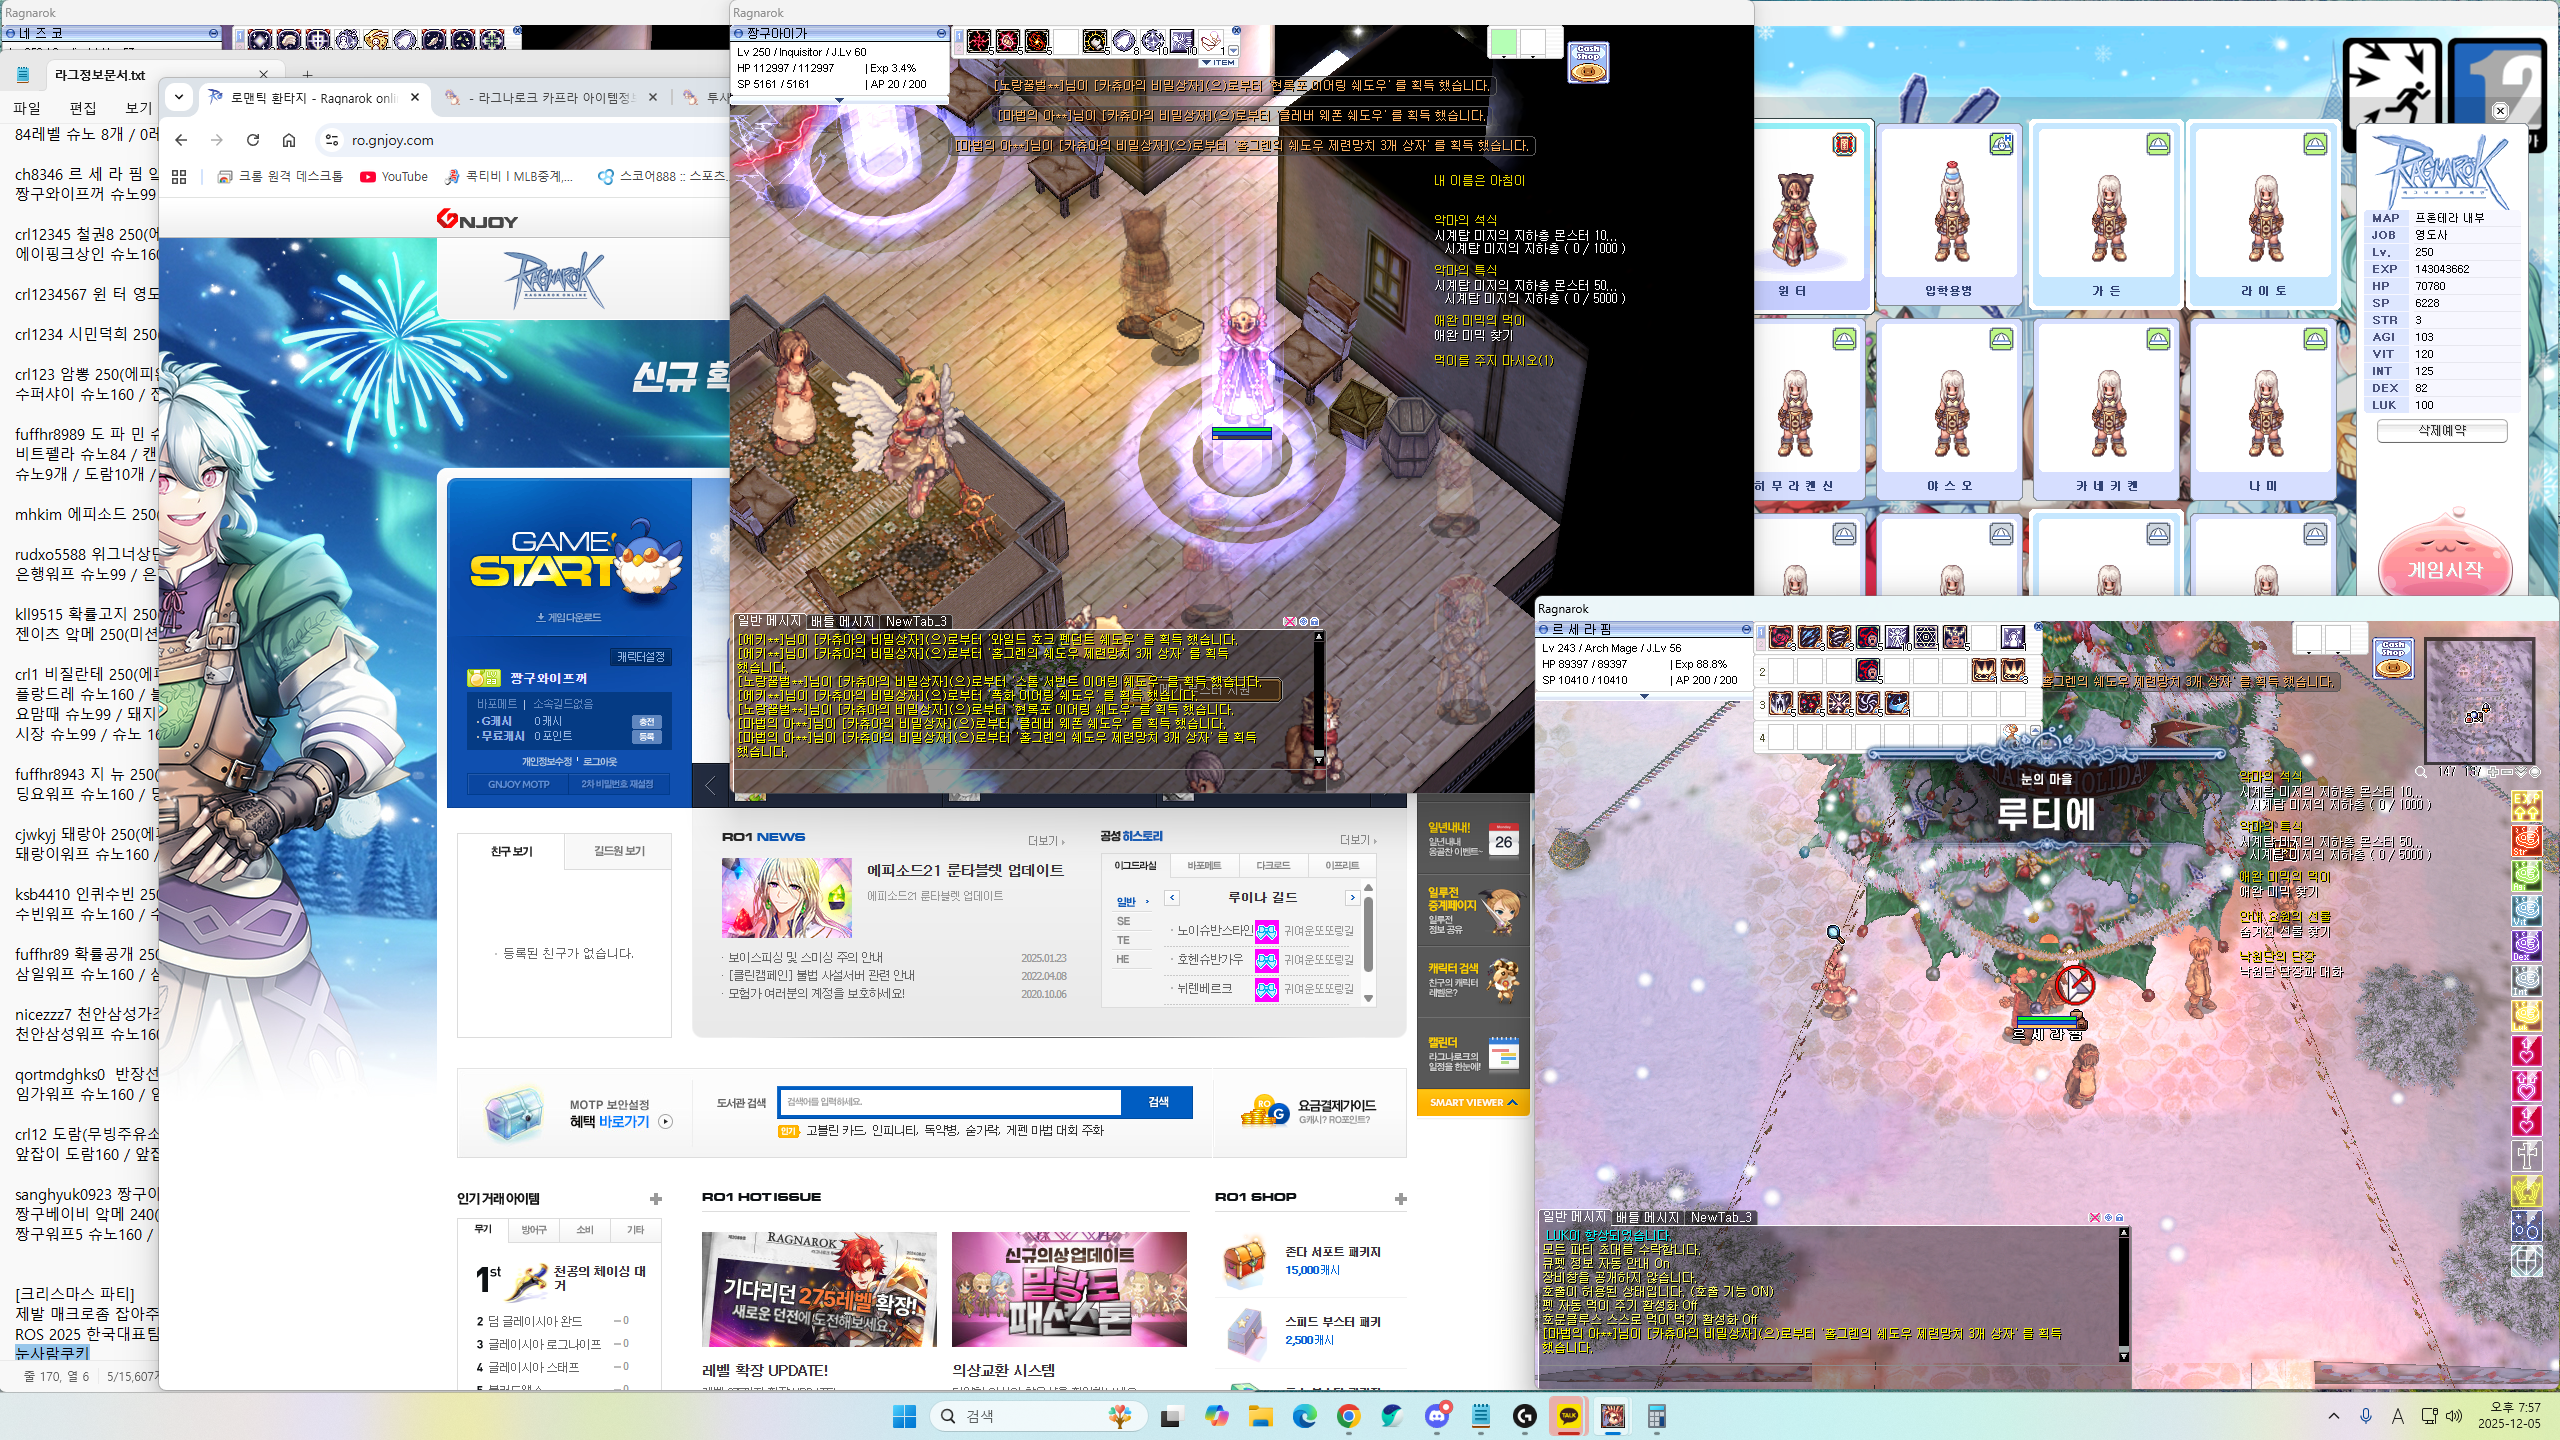Screen dimensions: 2560x1440
Task: Switch to the 길드원 보기 tab
Action: [619, 851]
